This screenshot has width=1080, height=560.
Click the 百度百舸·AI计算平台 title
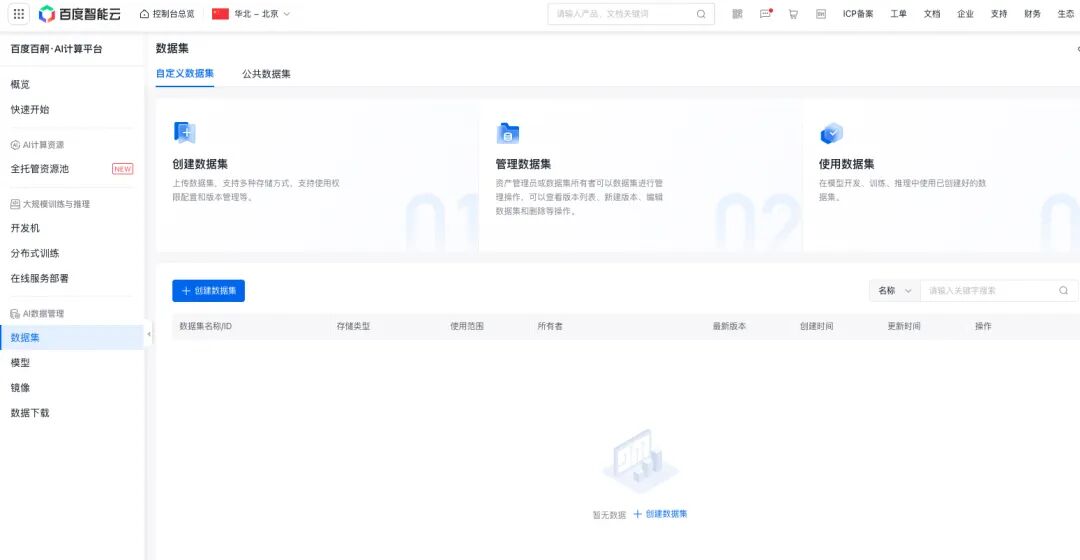pos(56,49)
